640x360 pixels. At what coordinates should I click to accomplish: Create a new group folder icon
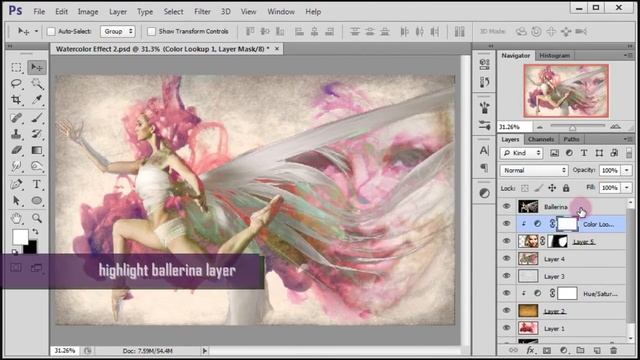pos(580,350)
